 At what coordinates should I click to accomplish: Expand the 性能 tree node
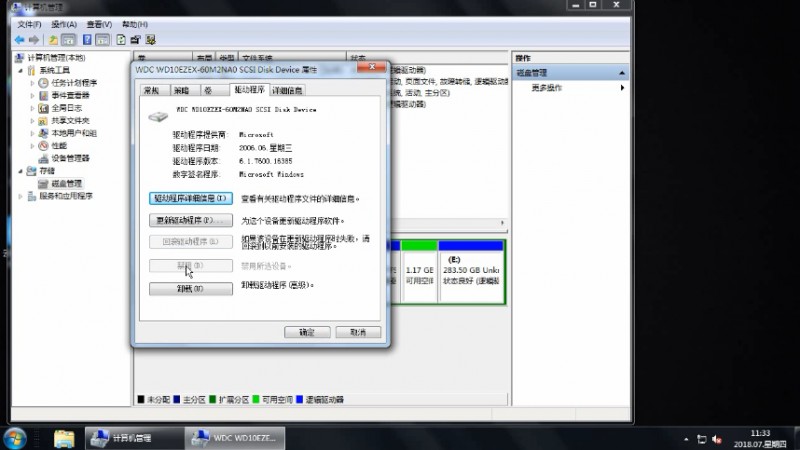(x=32, y=146)
